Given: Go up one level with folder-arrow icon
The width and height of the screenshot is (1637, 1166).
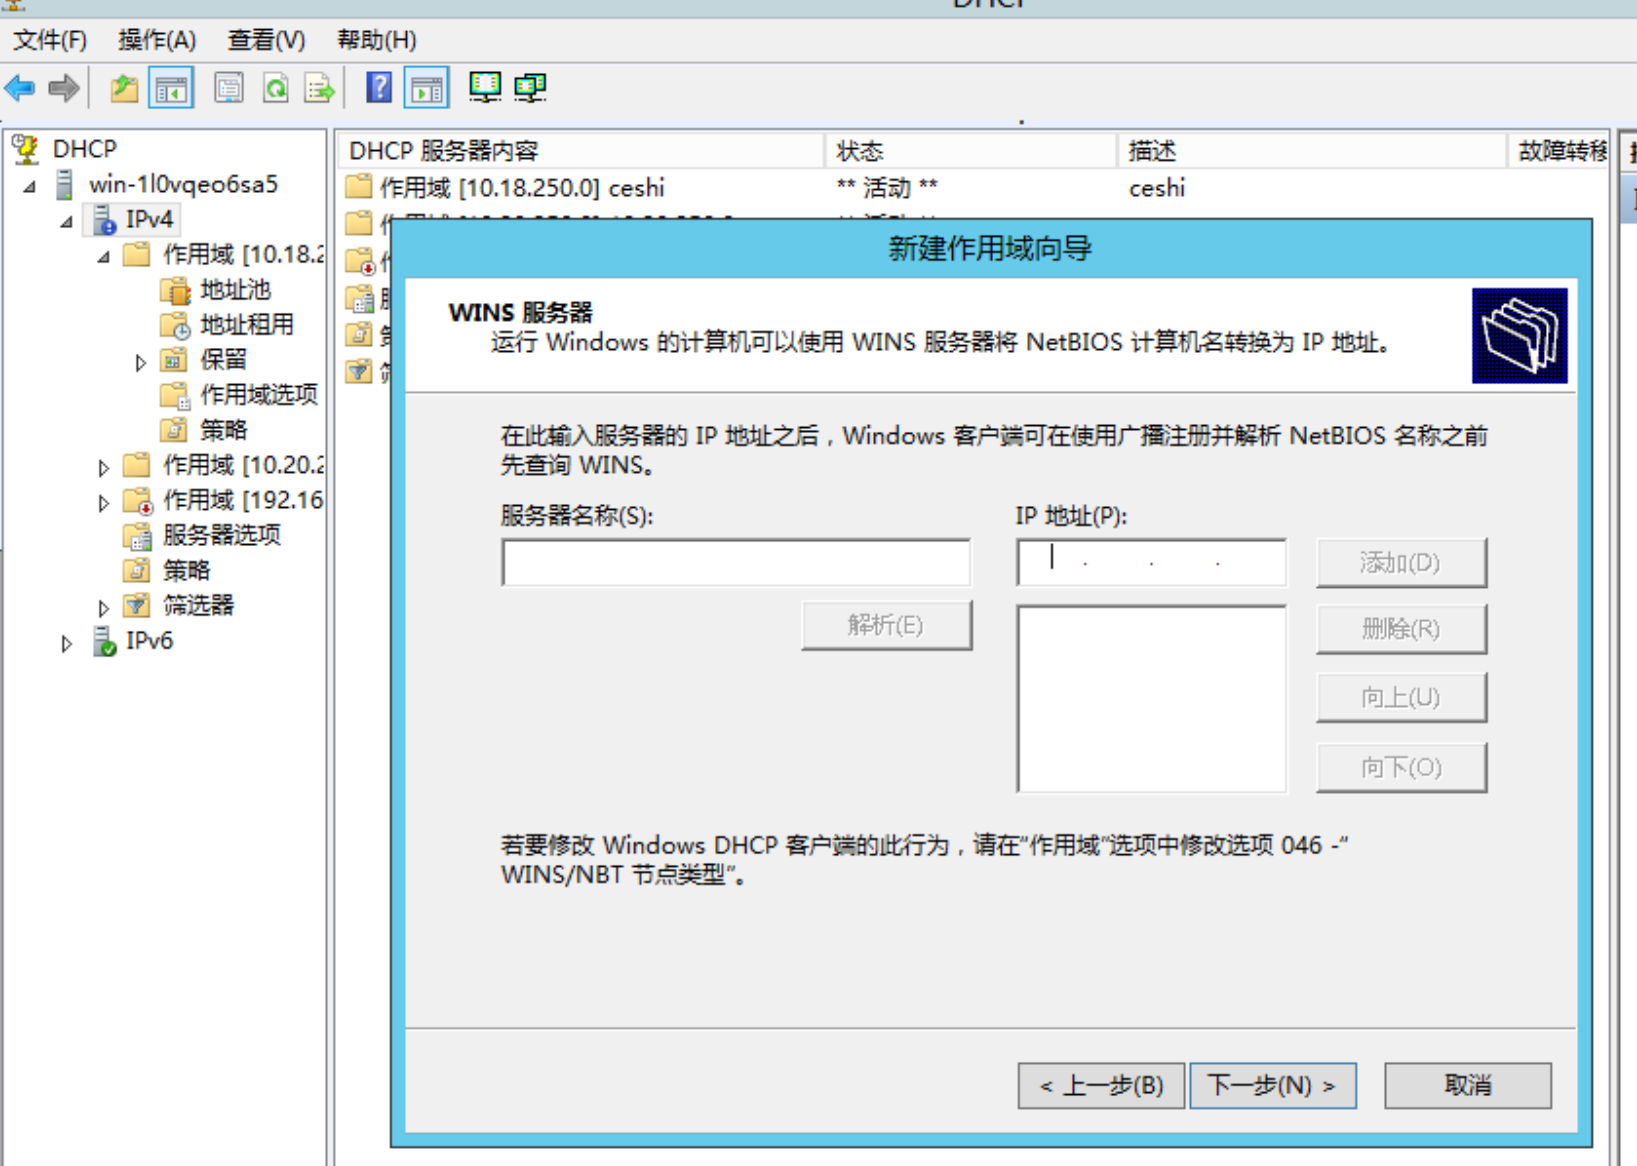Looking at the screenshot, I should pos(124,88).
